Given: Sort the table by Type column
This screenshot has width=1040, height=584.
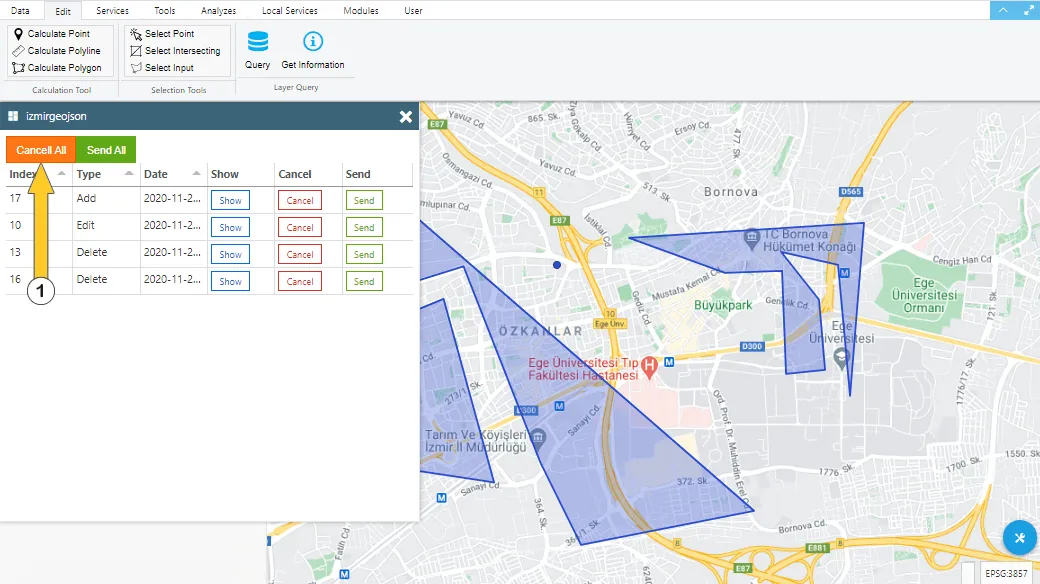Looking at the screenshot, I should (x=105, y=174).
